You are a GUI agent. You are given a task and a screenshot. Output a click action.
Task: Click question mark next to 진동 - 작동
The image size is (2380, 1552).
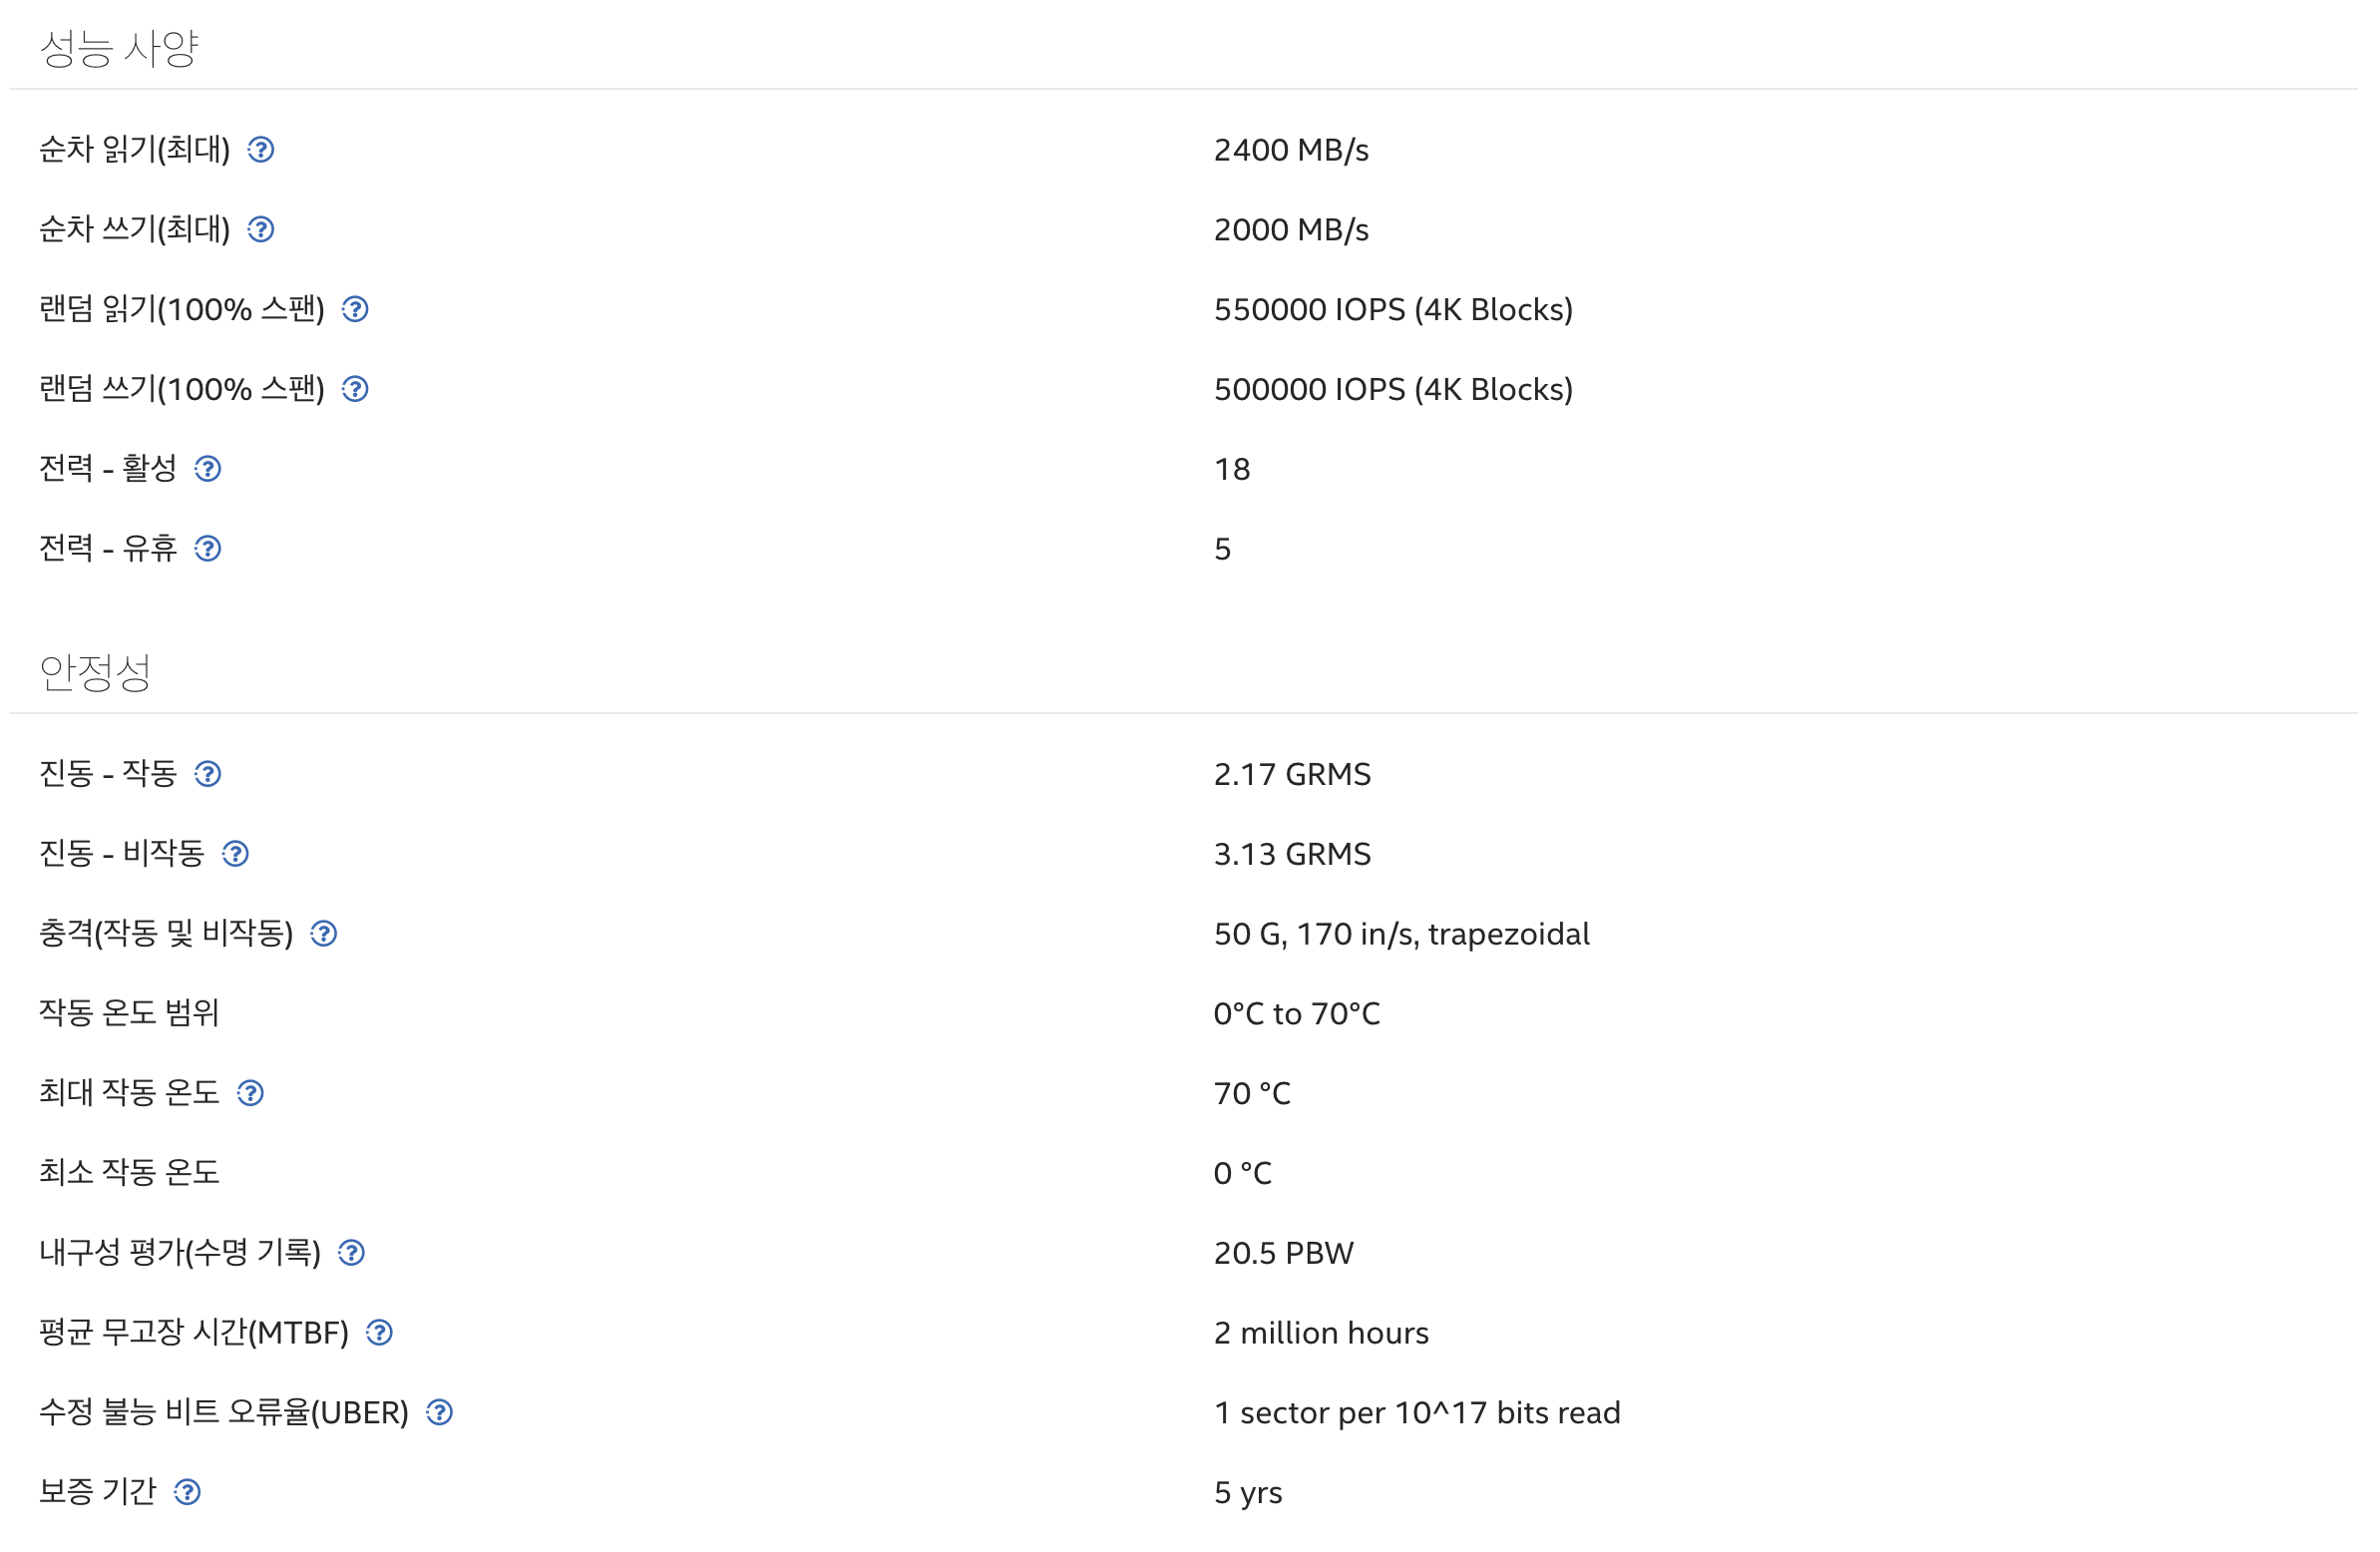point(208,774)
